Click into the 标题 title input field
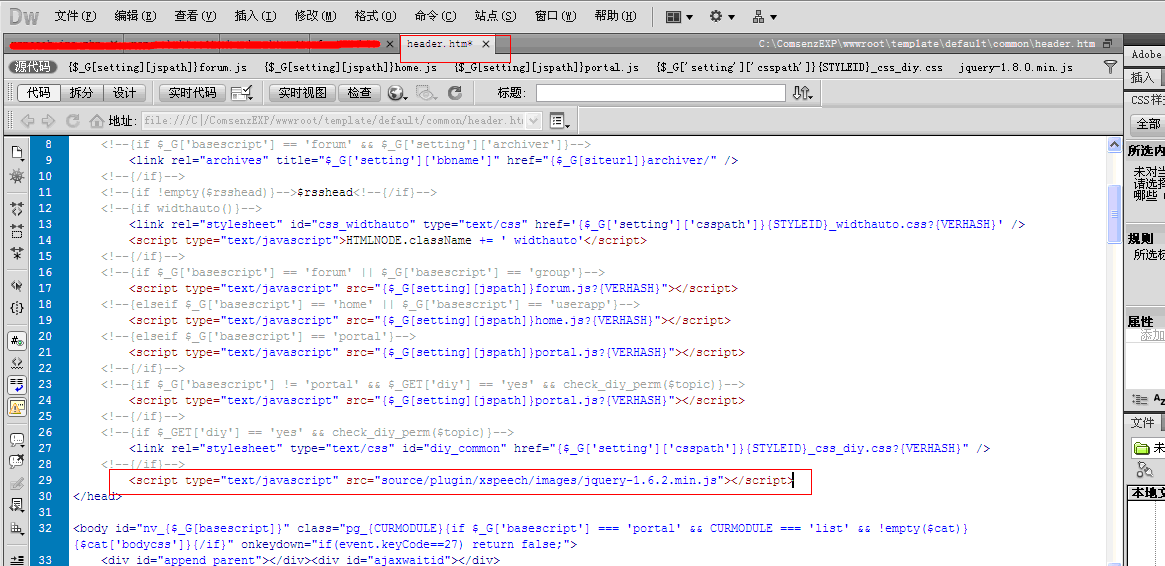 point(661,93)
